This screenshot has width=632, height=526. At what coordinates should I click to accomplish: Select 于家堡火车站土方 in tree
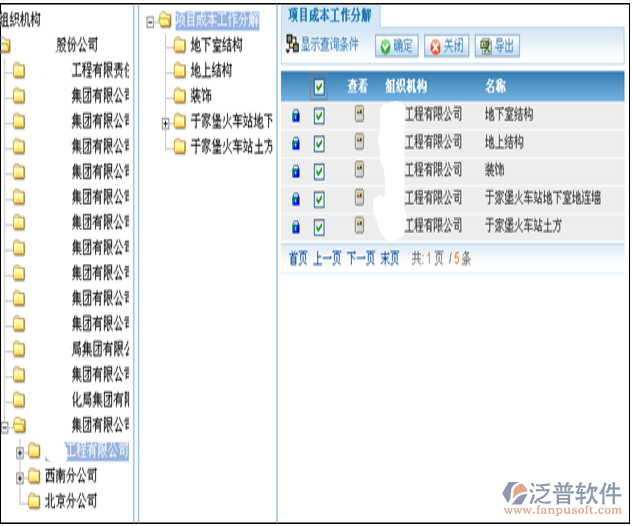(x=232, y=146)
